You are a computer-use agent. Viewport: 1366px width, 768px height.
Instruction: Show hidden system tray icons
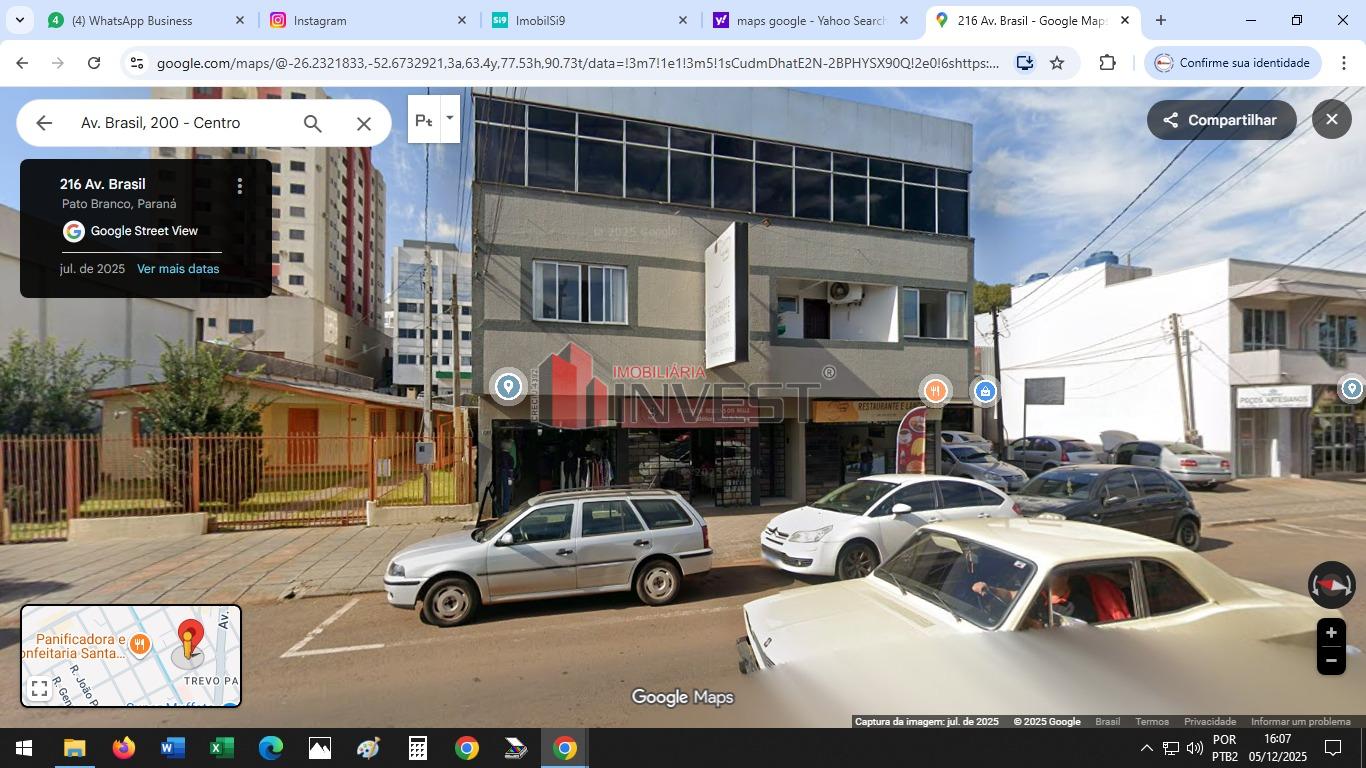[x=1146, y=748]
